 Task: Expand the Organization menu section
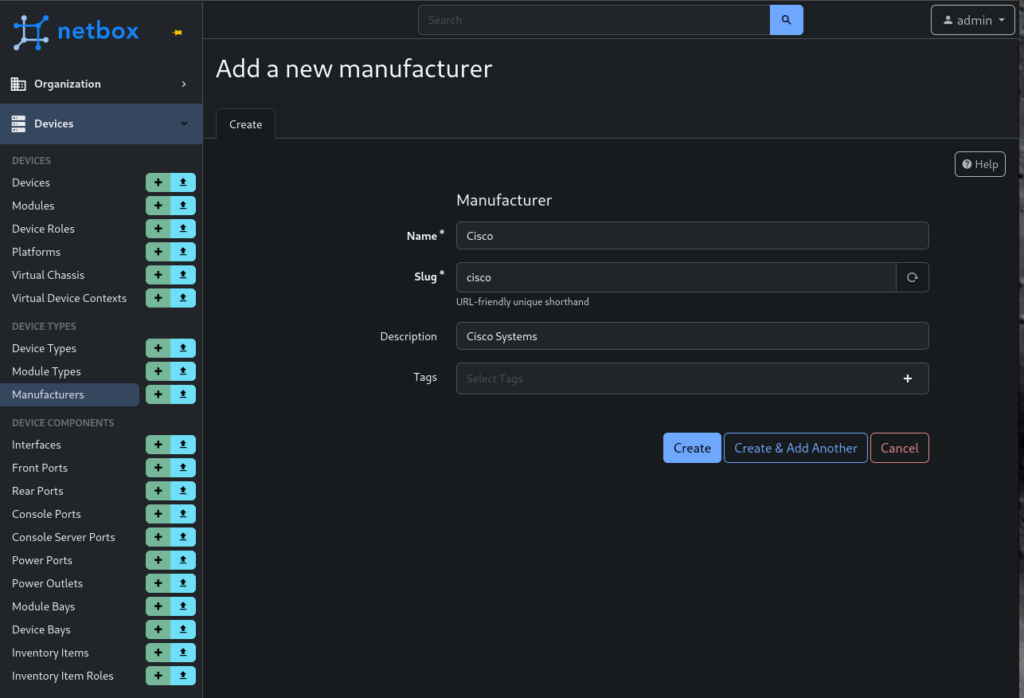pos(100,84)
